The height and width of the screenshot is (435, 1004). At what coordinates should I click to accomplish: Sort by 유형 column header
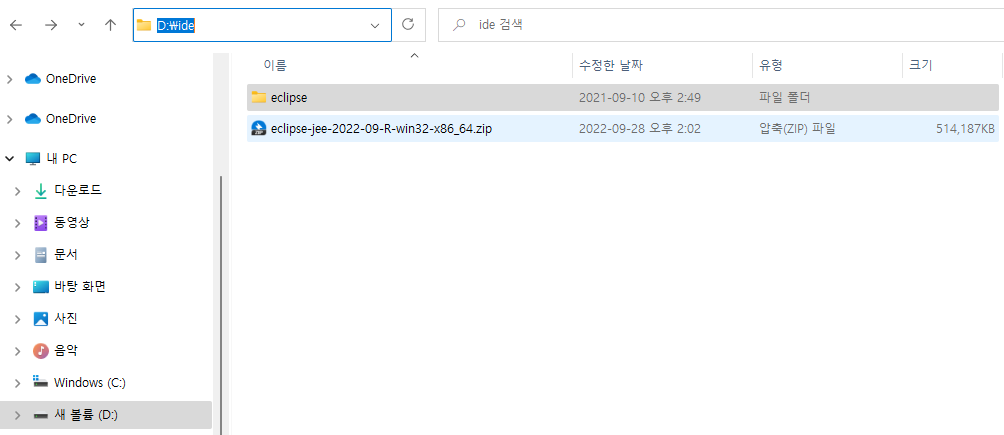tap(771, 65)
